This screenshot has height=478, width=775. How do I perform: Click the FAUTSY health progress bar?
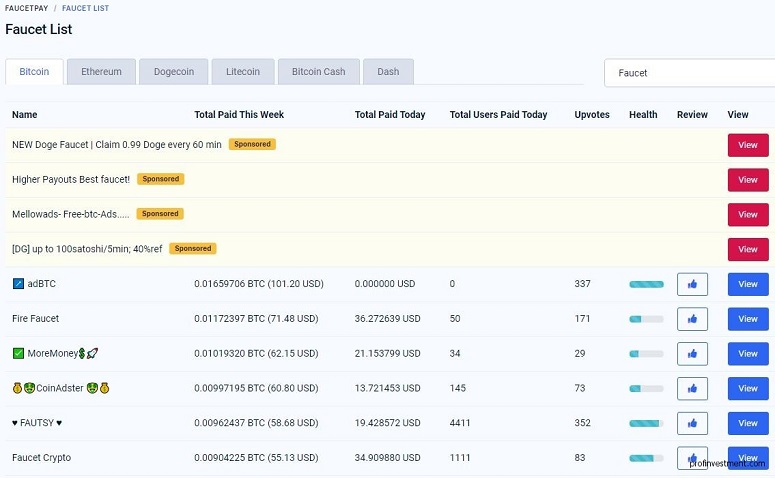tap(646, 423)
